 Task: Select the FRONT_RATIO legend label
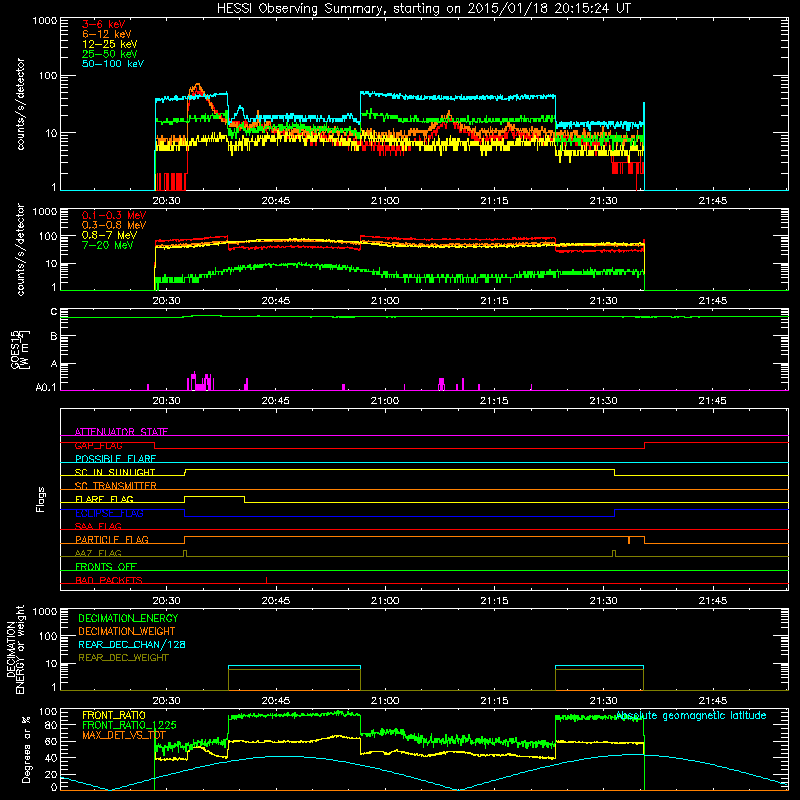pyautogui.click(x=114, y=715)
